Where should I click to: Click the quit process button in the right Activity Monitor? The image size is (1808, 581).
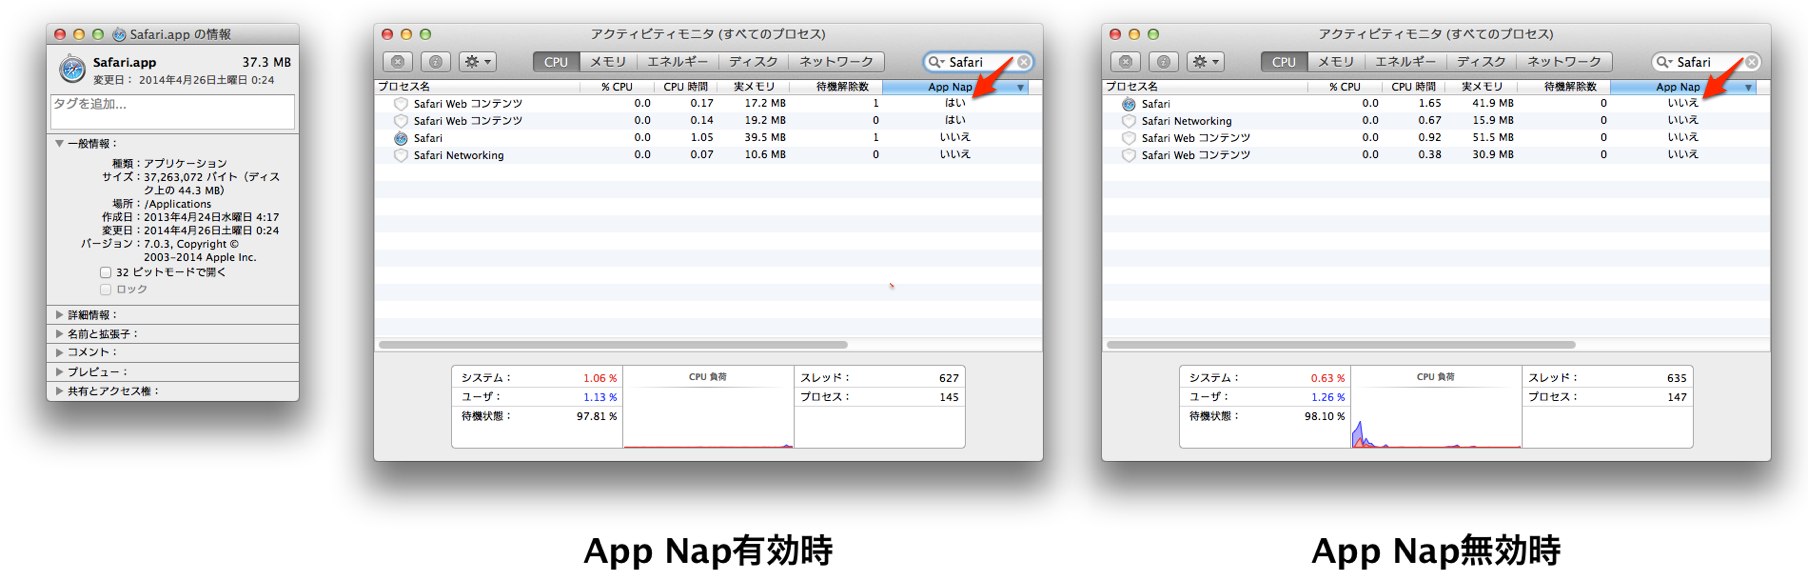tap(1126, 62)
